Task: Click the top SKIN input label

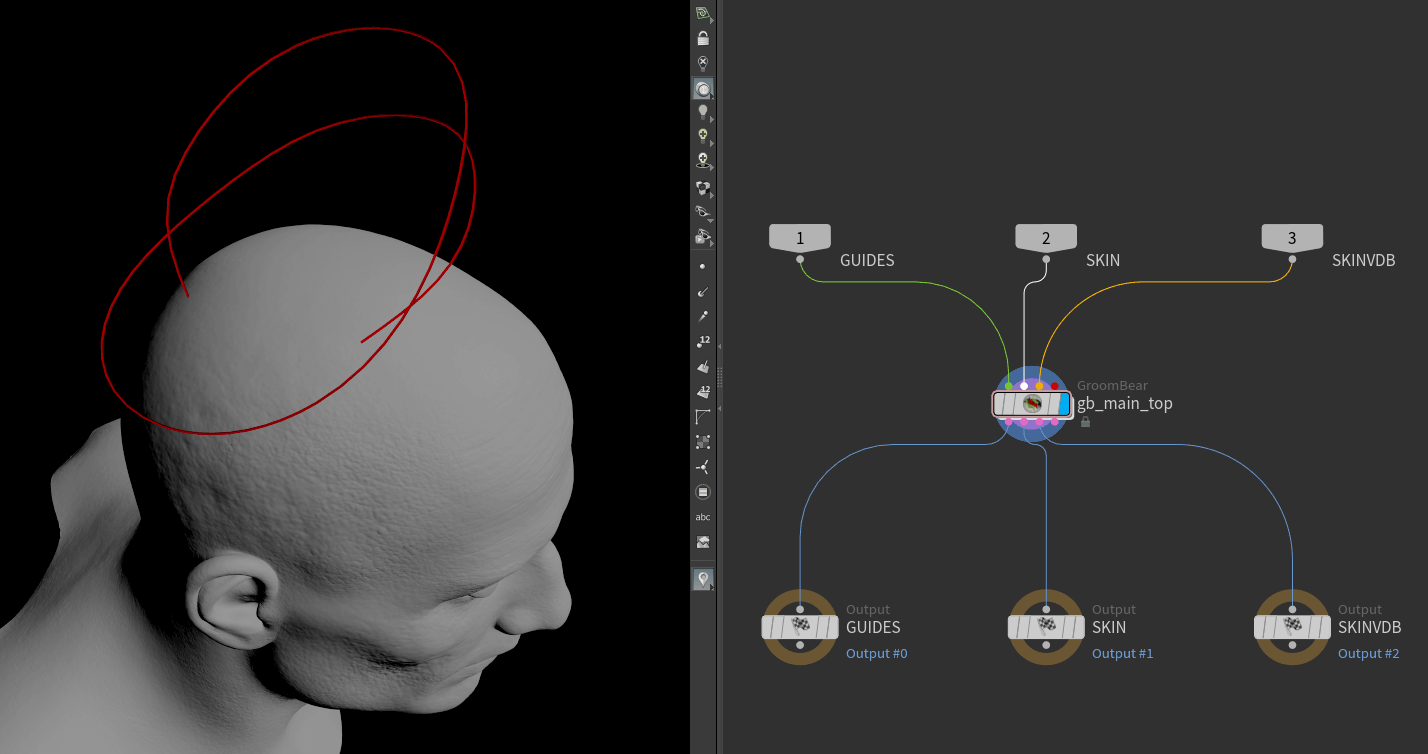Action: pos(1103,260)
